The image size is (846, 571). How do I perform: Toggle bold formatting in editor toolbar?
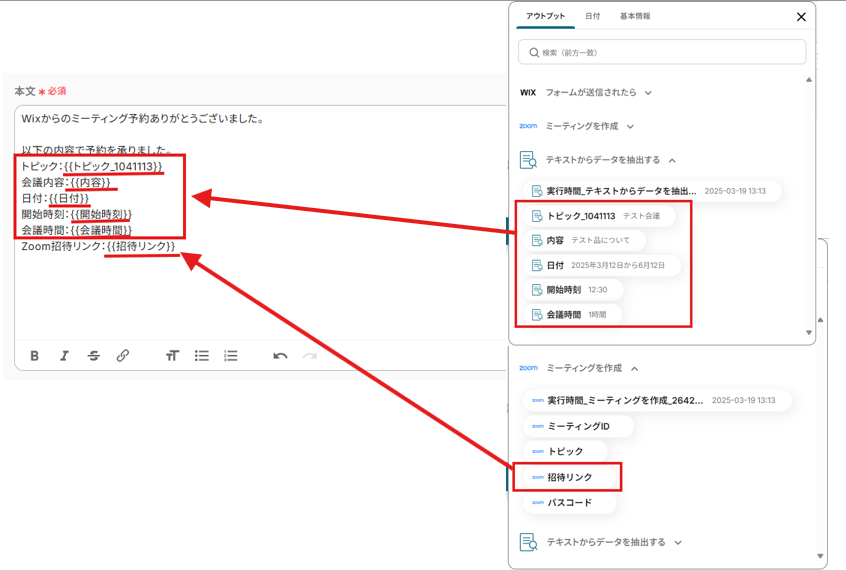pos(35,356)
